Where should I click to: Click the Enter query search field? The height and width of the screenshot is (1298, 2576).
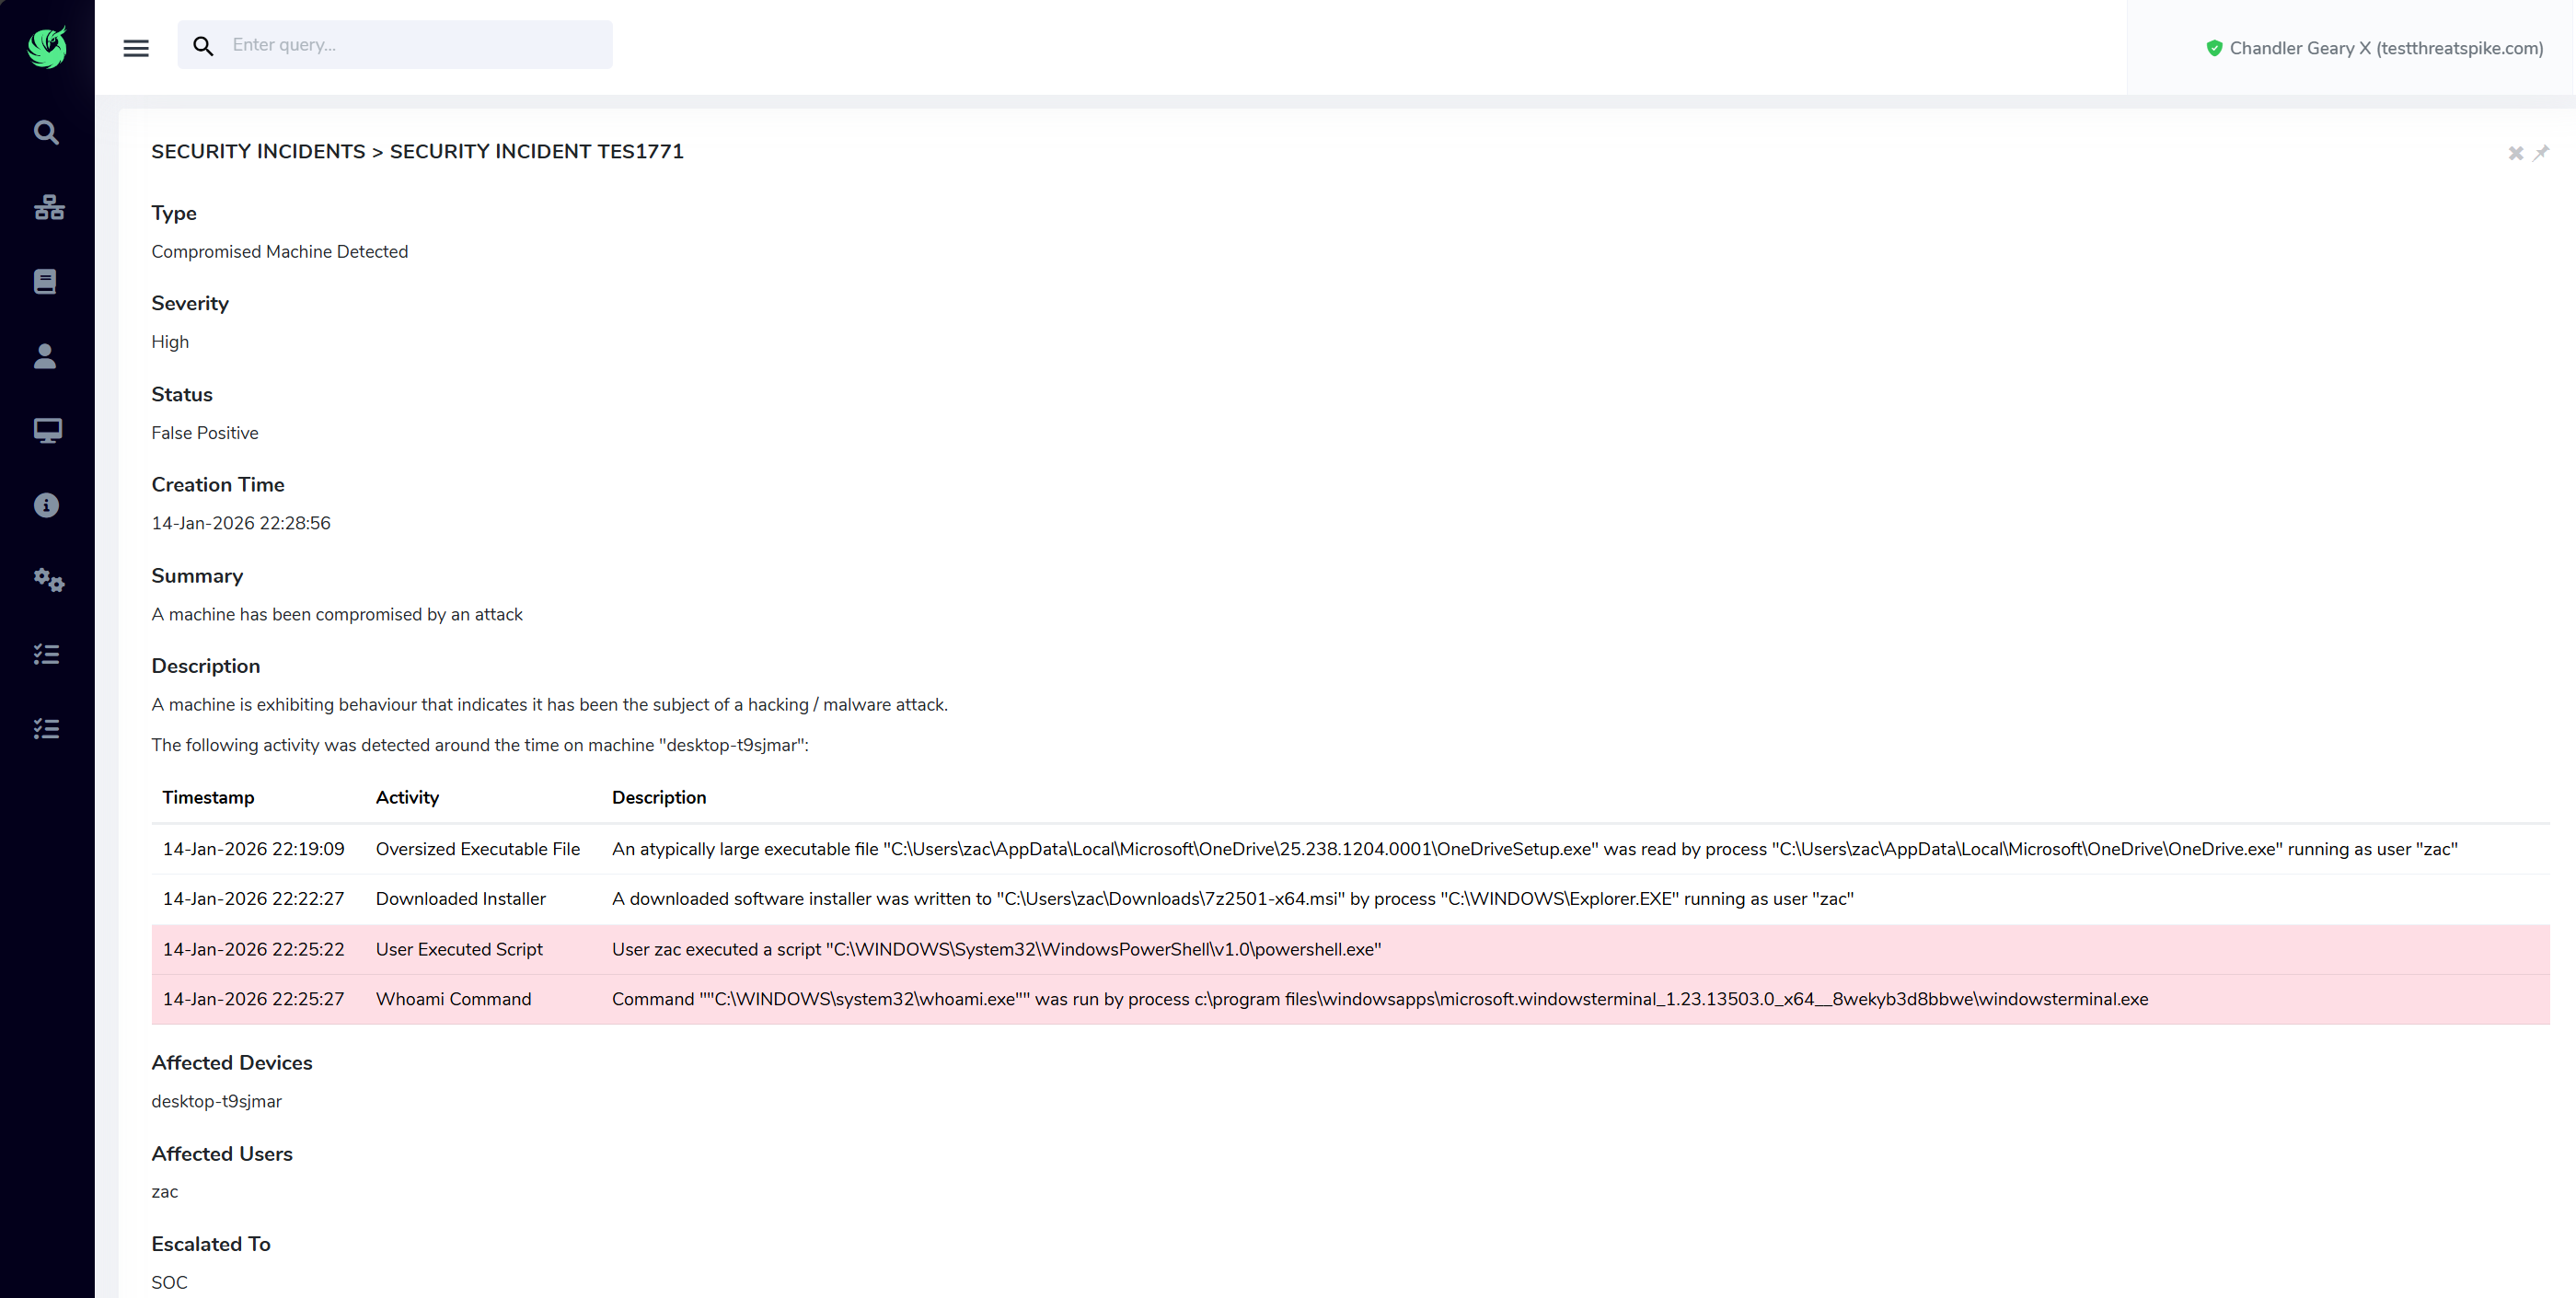click(x=415, y=45)
